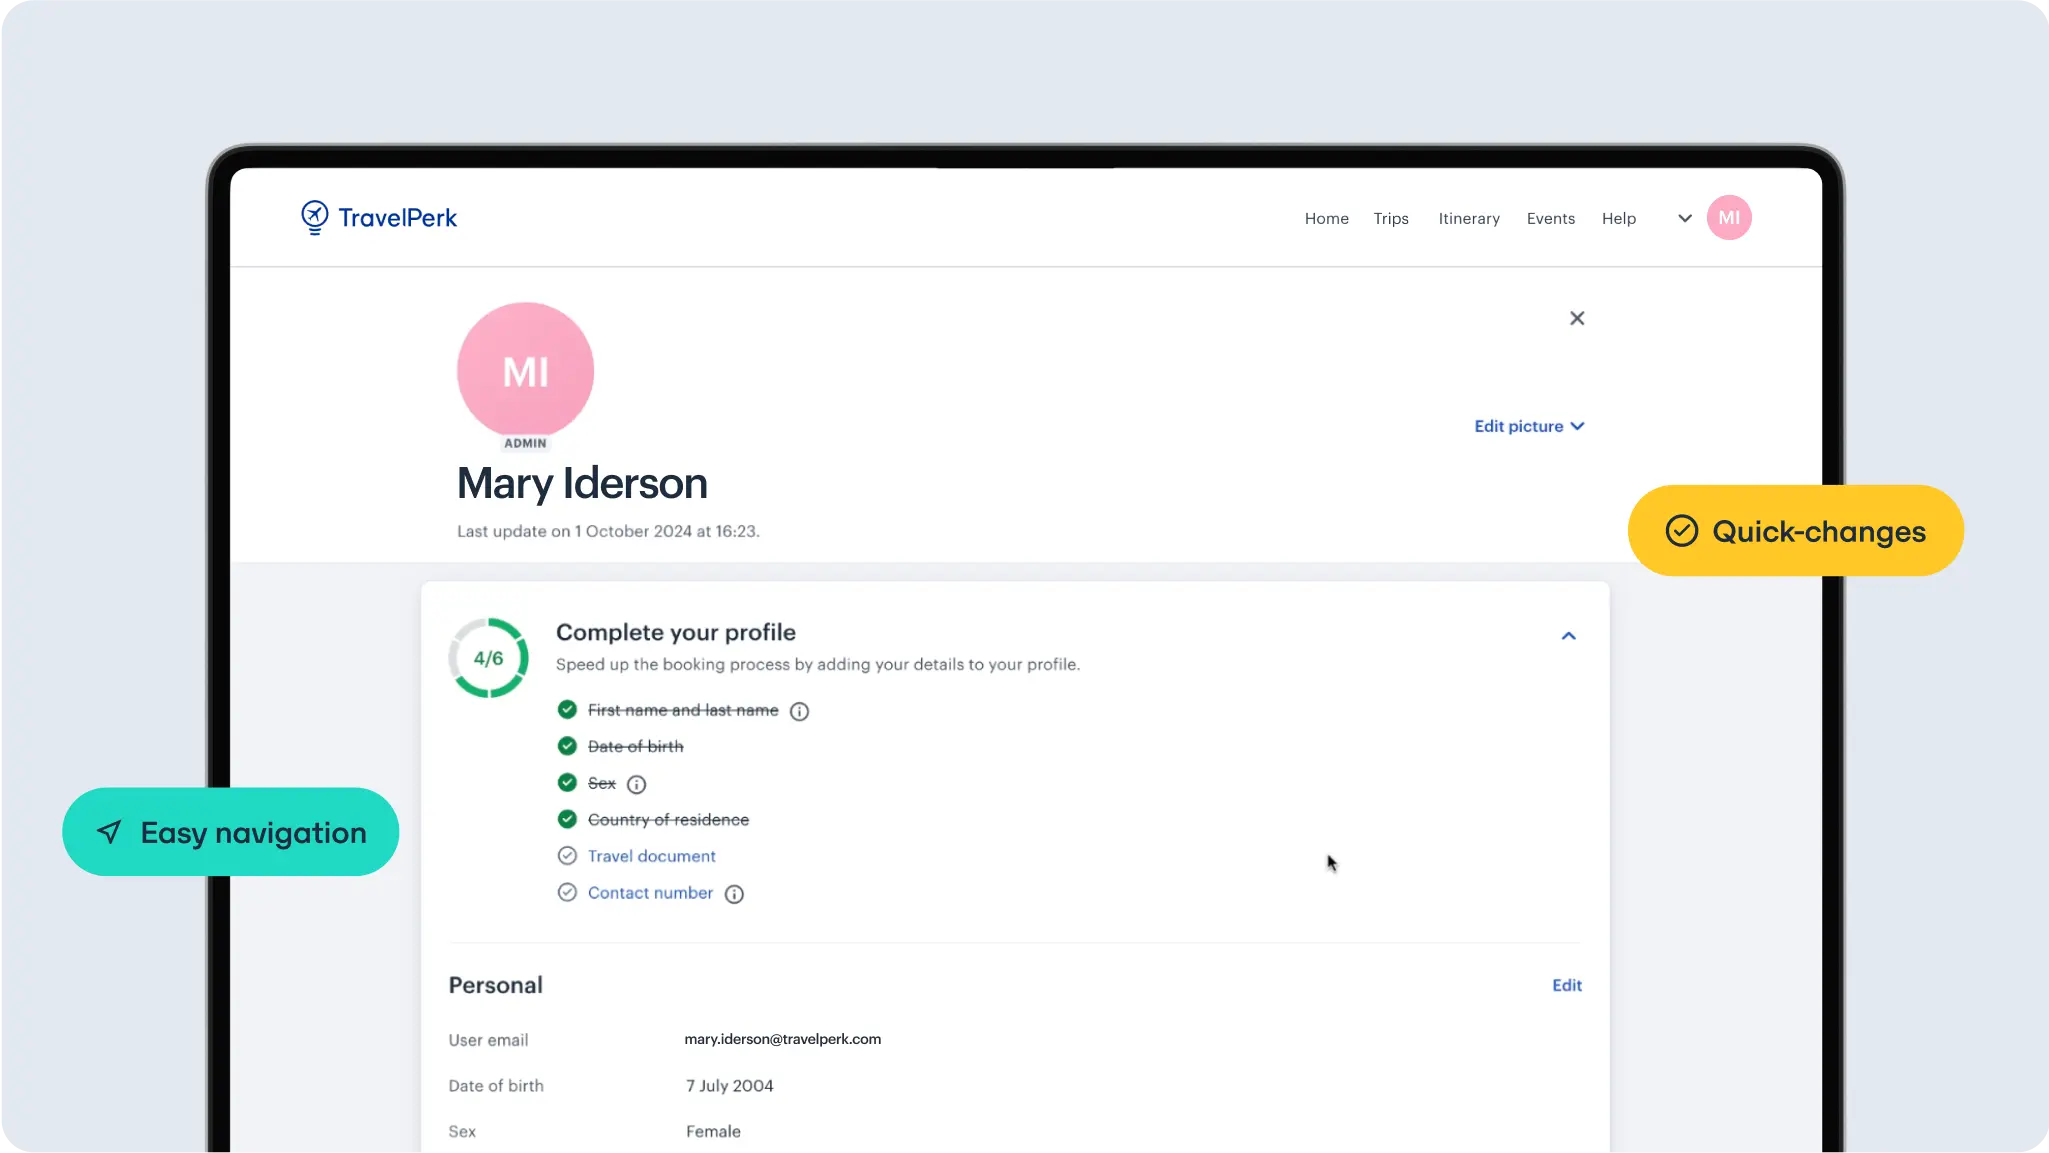Dismiss the profile panel with the X icon
This screenshot has width=2049, height=1153.
click(1577, 317)
